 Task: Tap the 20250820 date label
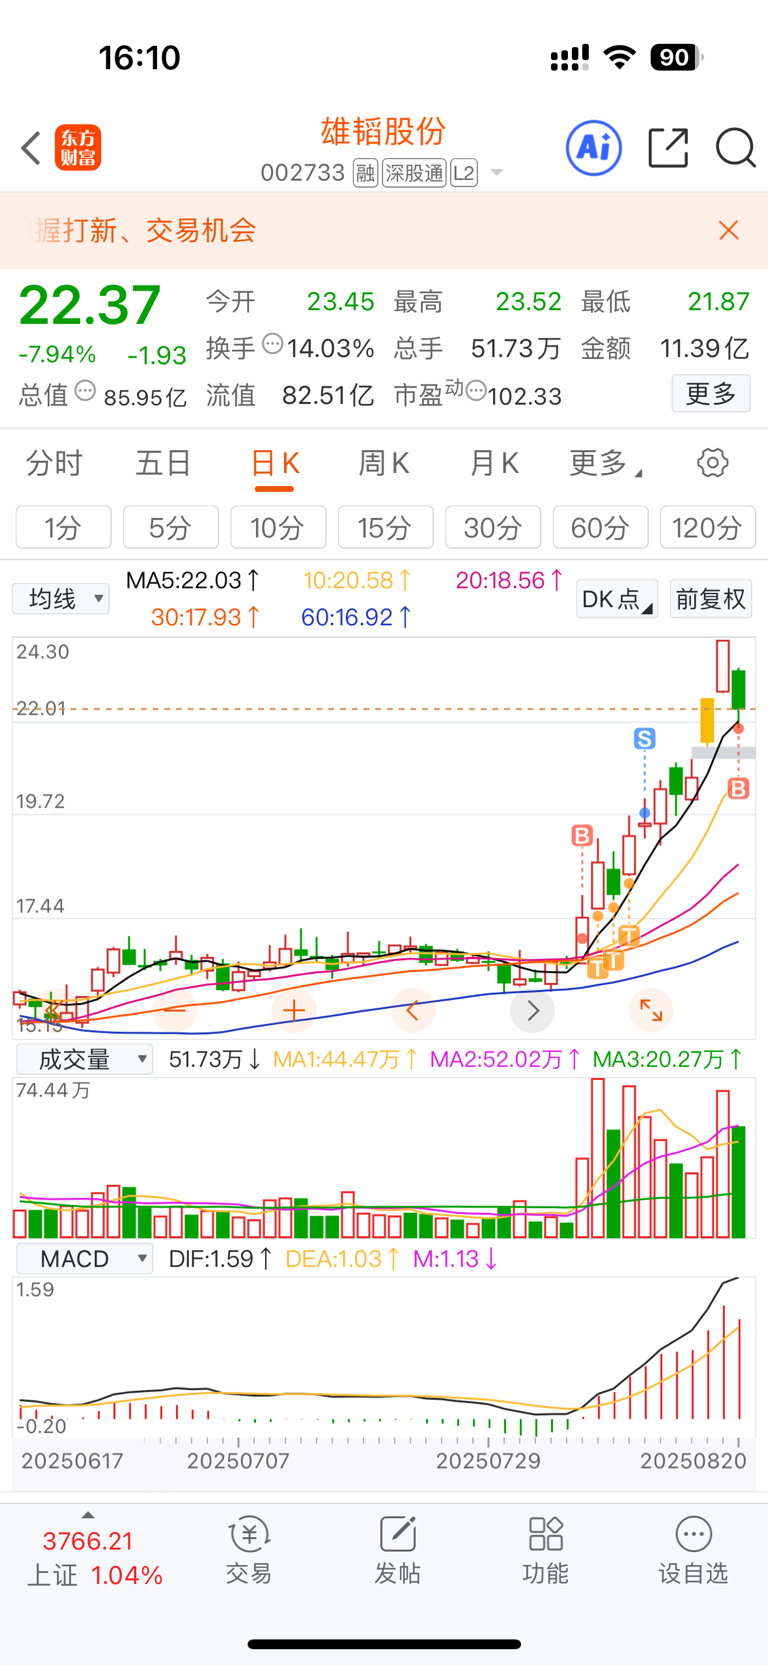[x=693, y=1461]
